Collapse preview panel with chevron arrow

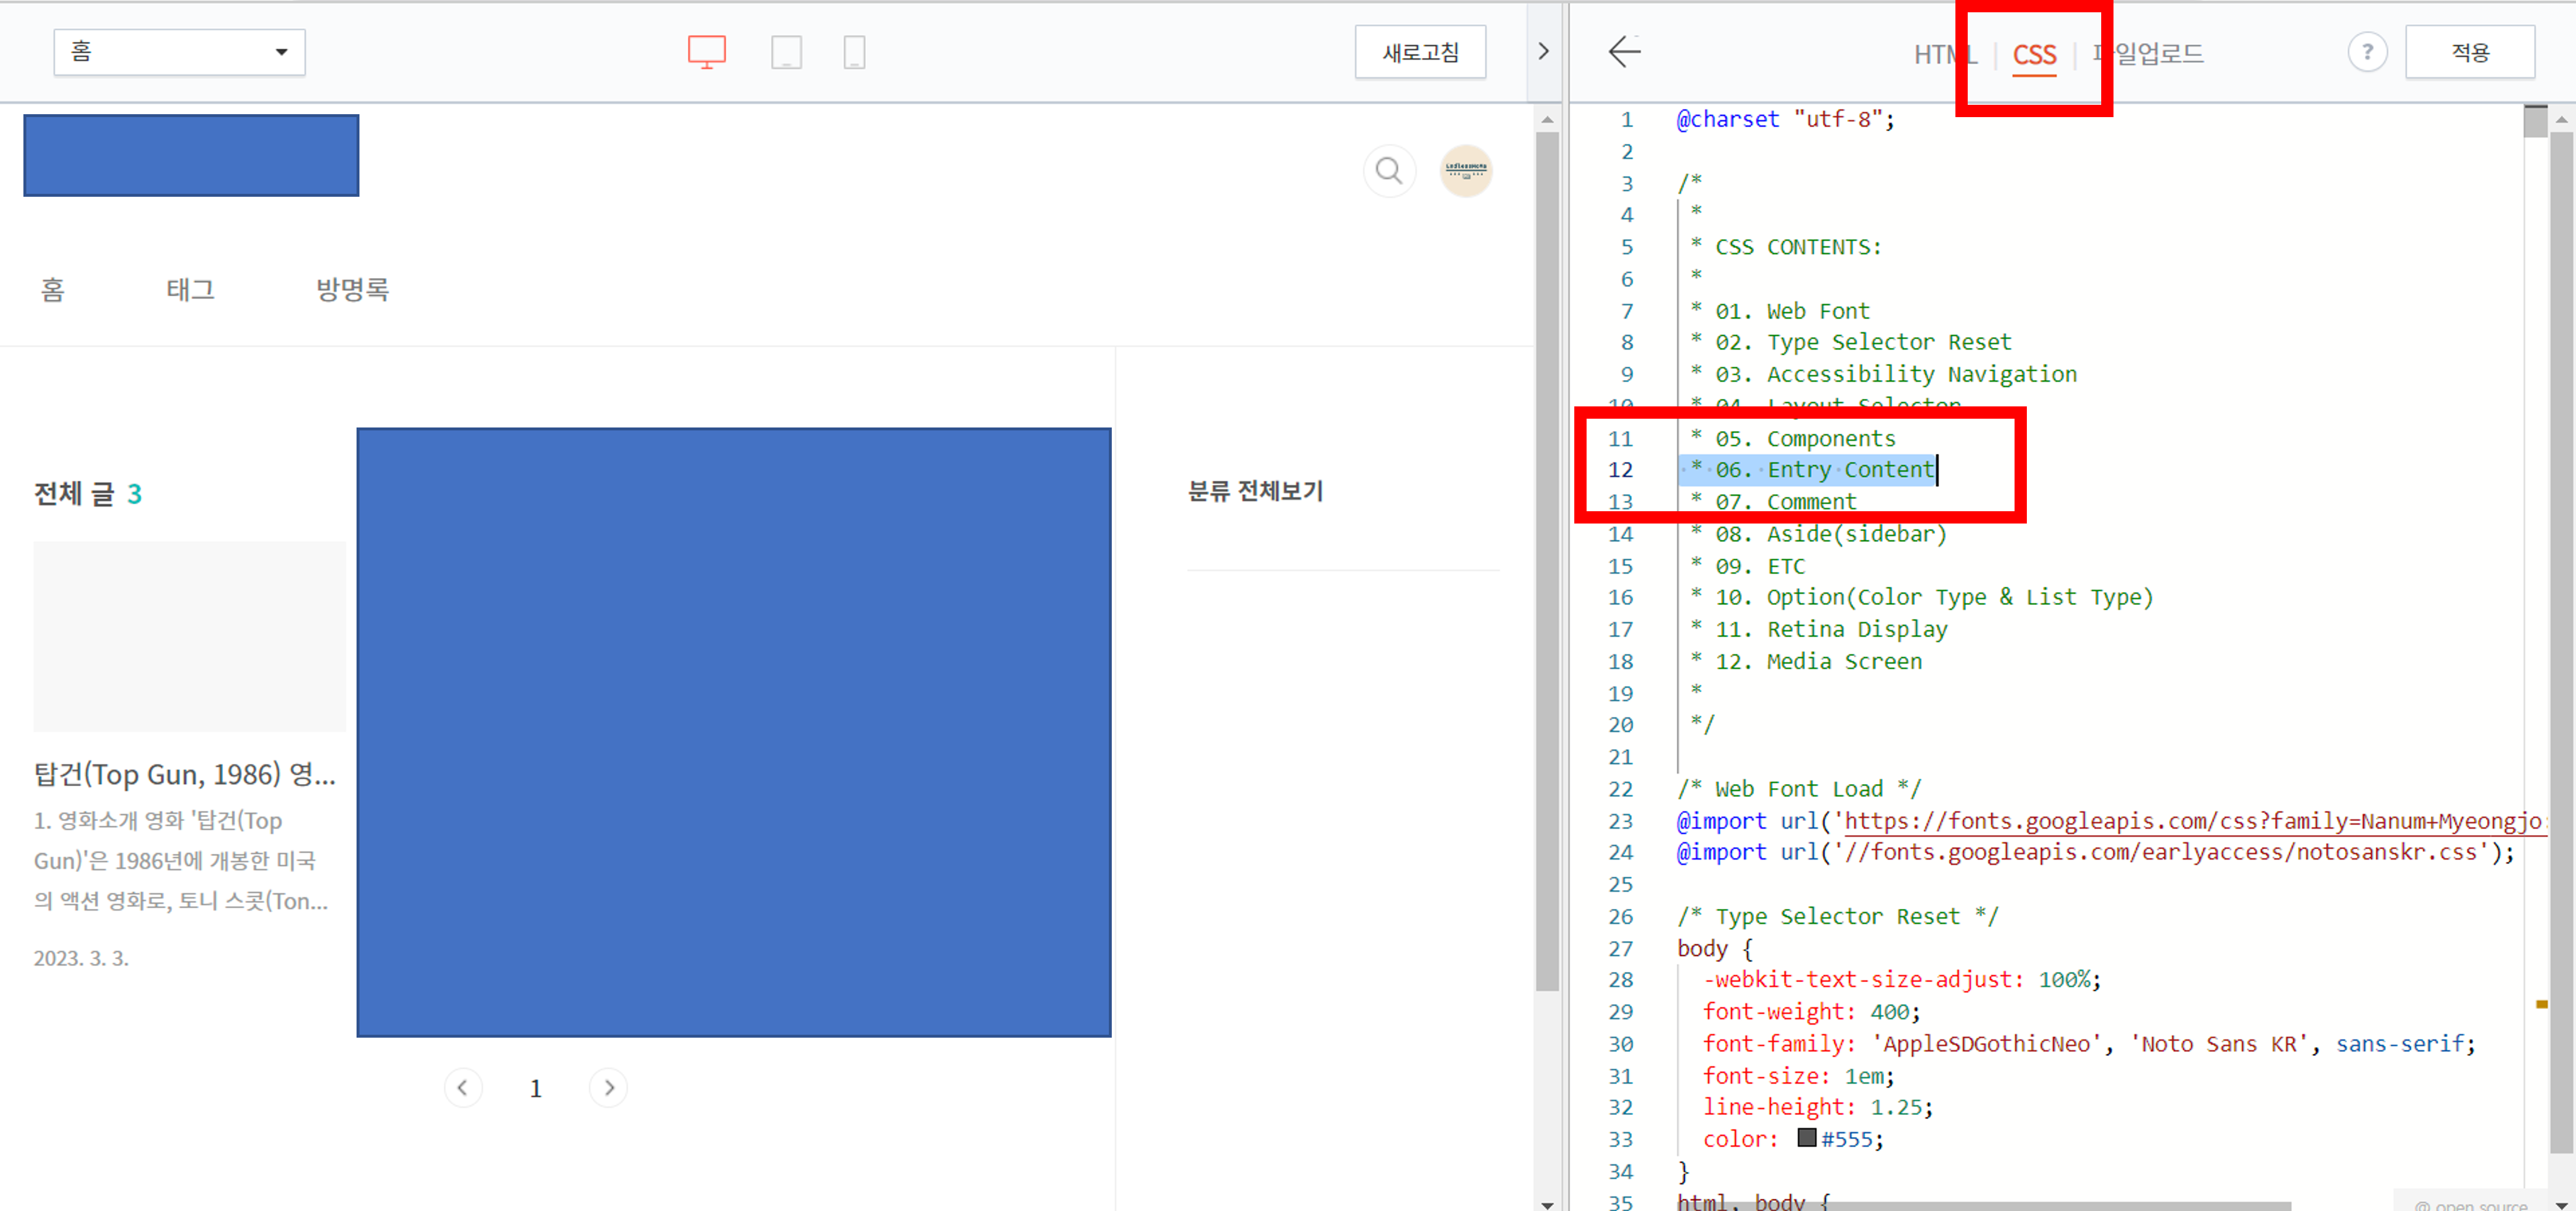pyautogui.click(x=1543, y=52)
